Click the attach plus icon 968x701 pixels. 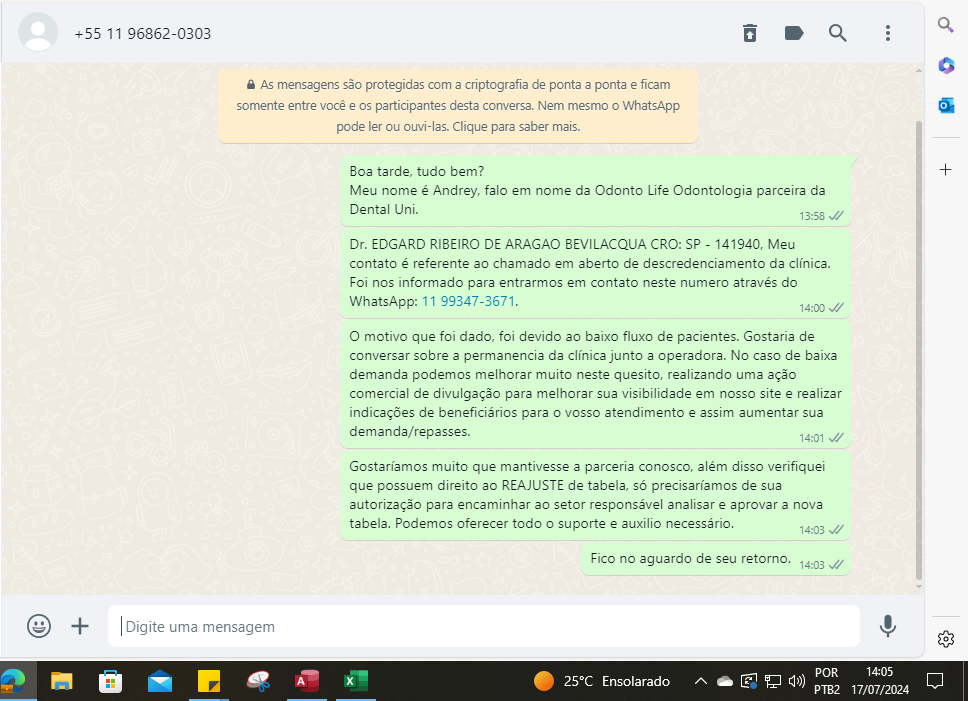tap(80, 626)
